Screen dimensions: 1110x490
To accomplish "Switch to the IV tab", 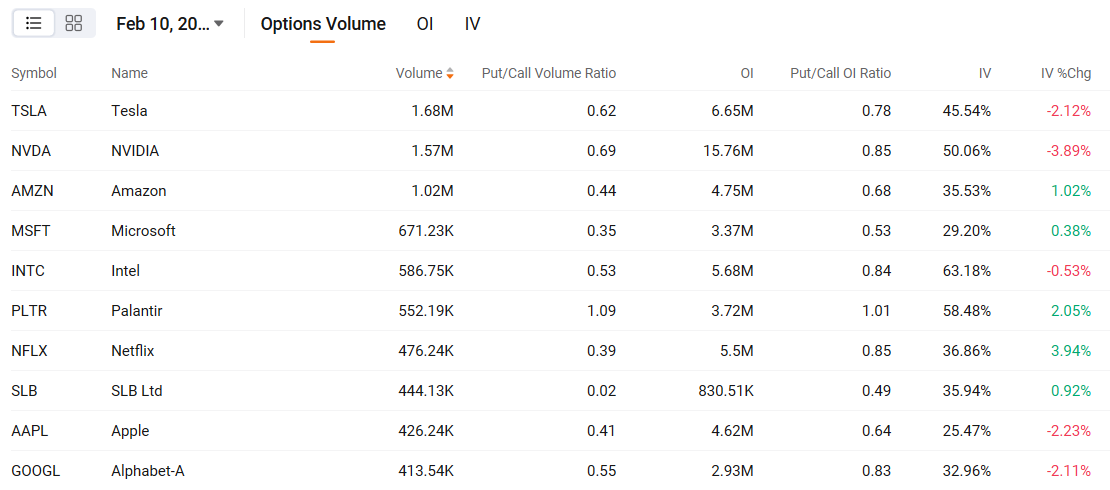I will tap(472, 24).
